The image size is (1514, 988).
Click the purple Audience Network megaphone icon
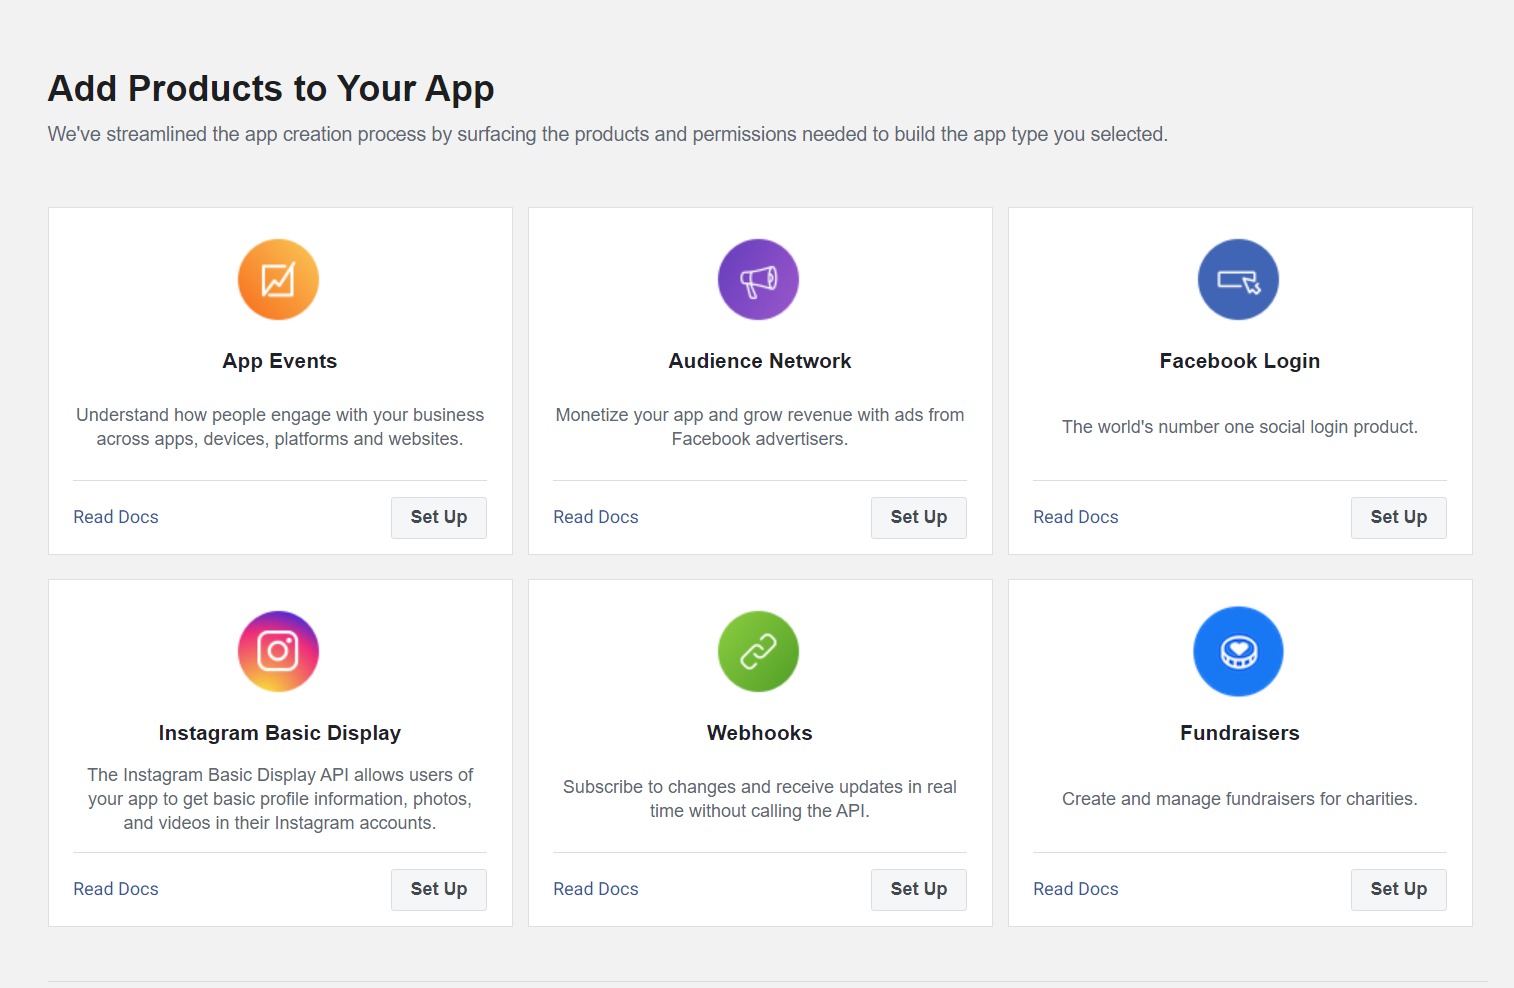click(758, 280)
